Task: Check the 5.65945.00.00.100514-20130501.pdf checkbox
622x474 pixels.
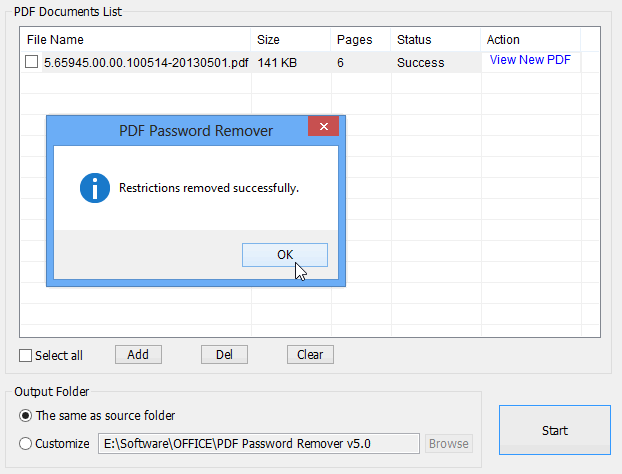Action: click(x=31, y=62)
